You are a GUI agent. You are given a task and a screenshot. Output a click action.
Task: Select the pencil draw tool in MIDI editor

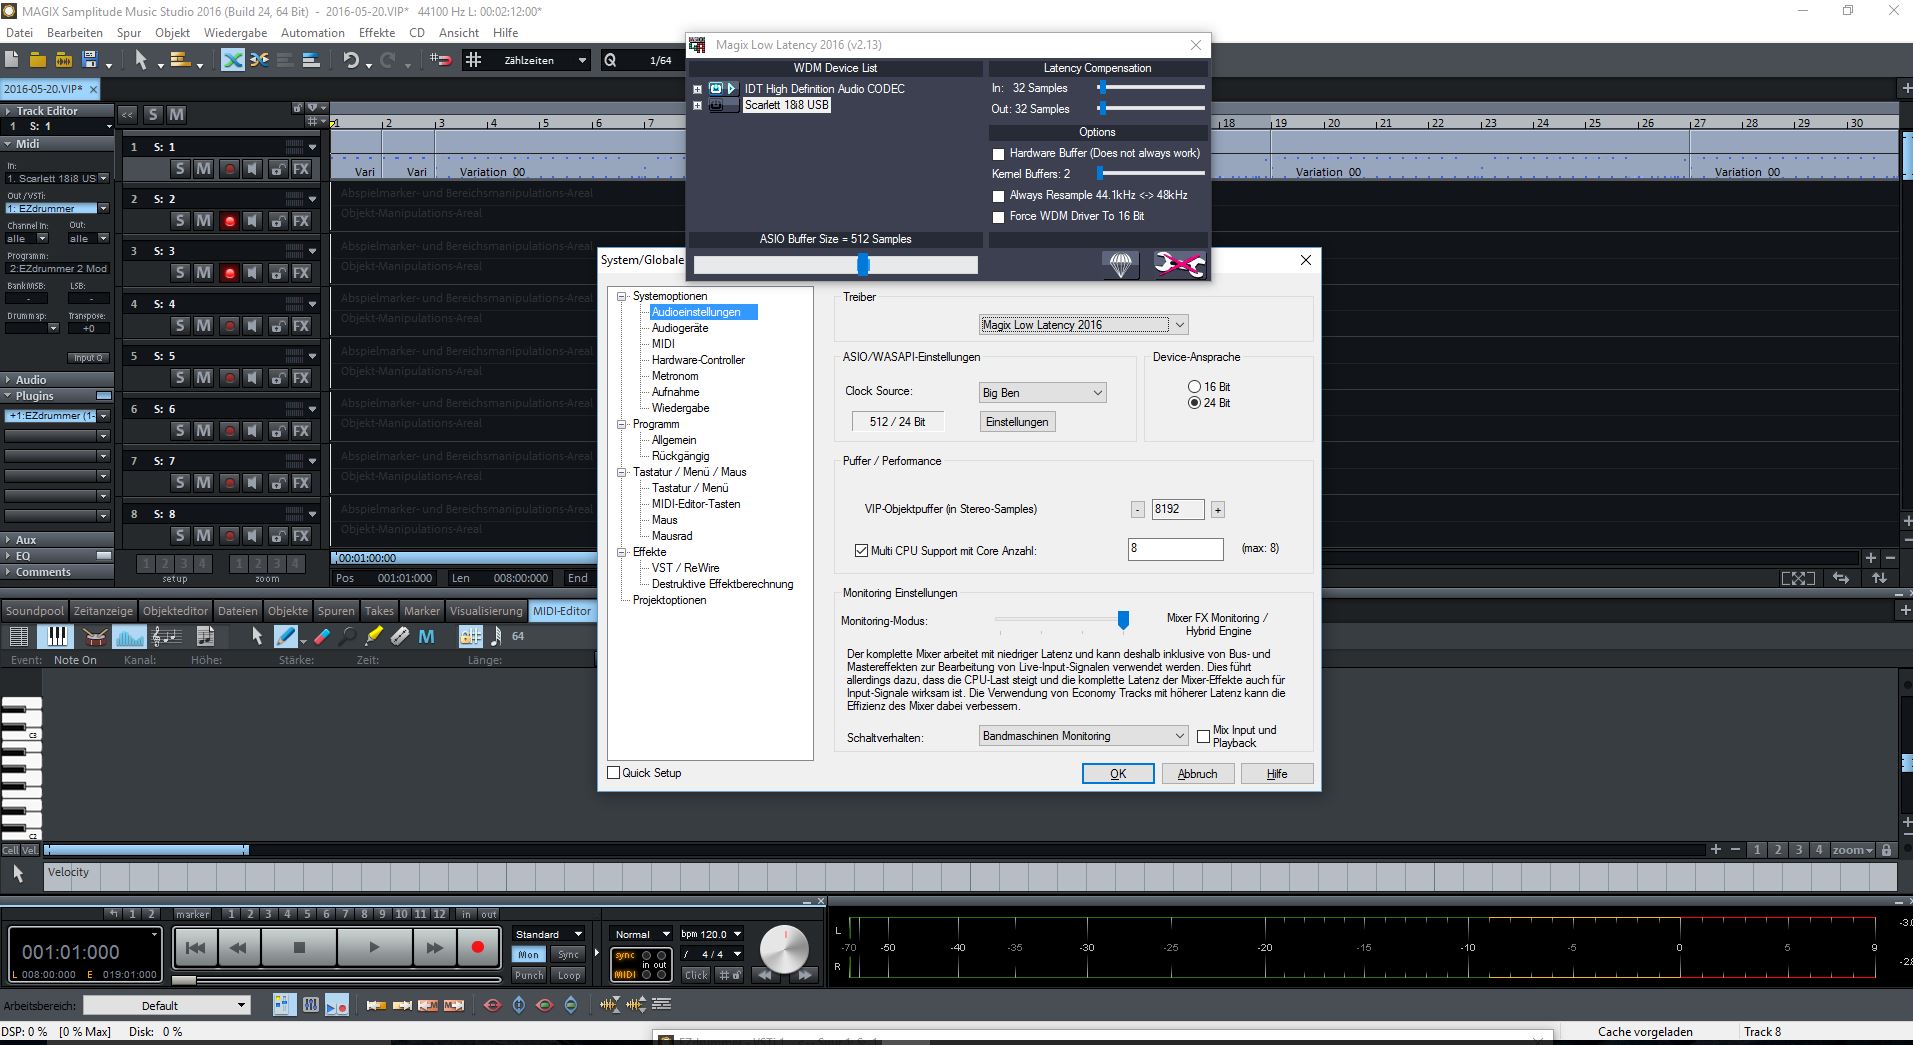point(286,636)
